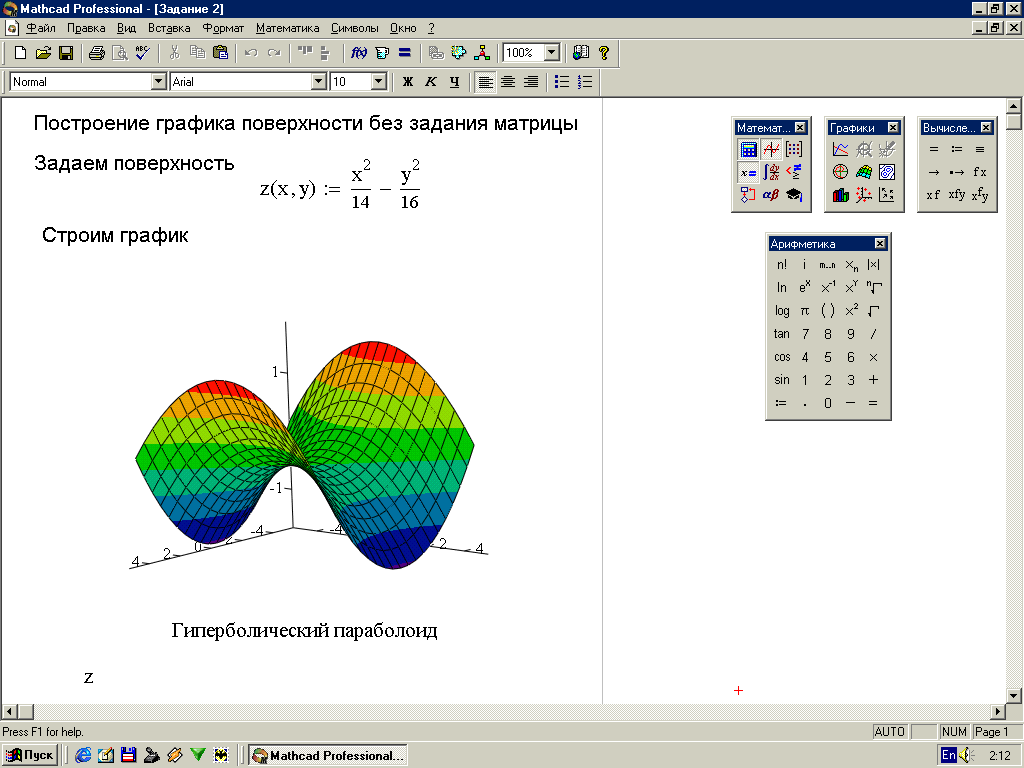Close the Графики palette
The width and height of the screenshot is (1024, 768).
pos(893,128)
